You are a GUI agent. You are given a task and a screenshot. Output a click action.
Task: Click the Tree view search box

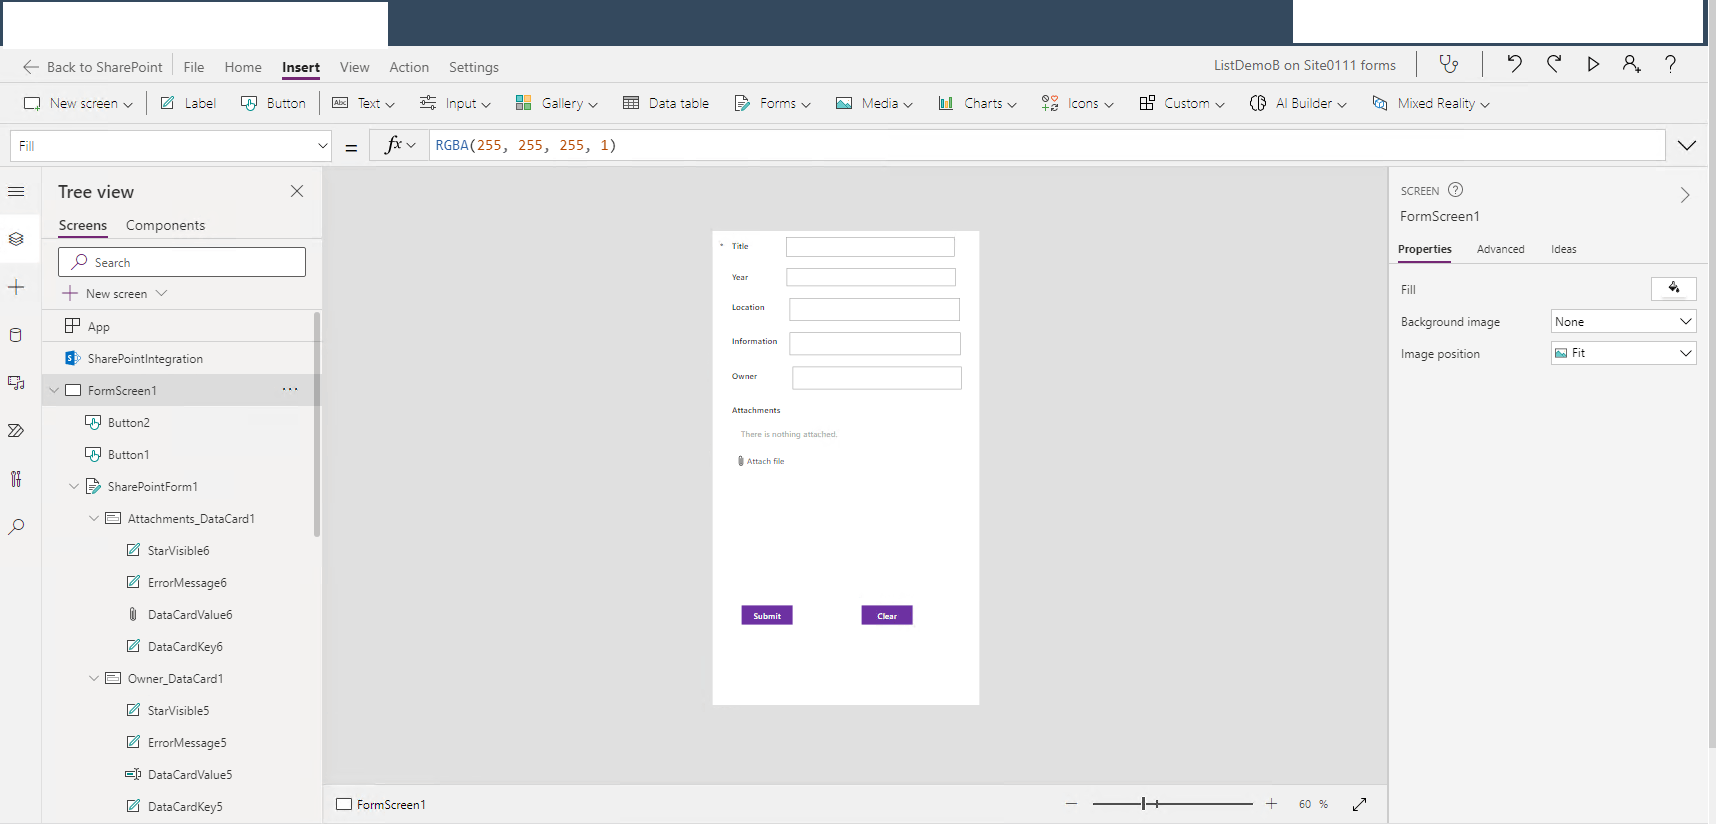[x=182, y=262]
